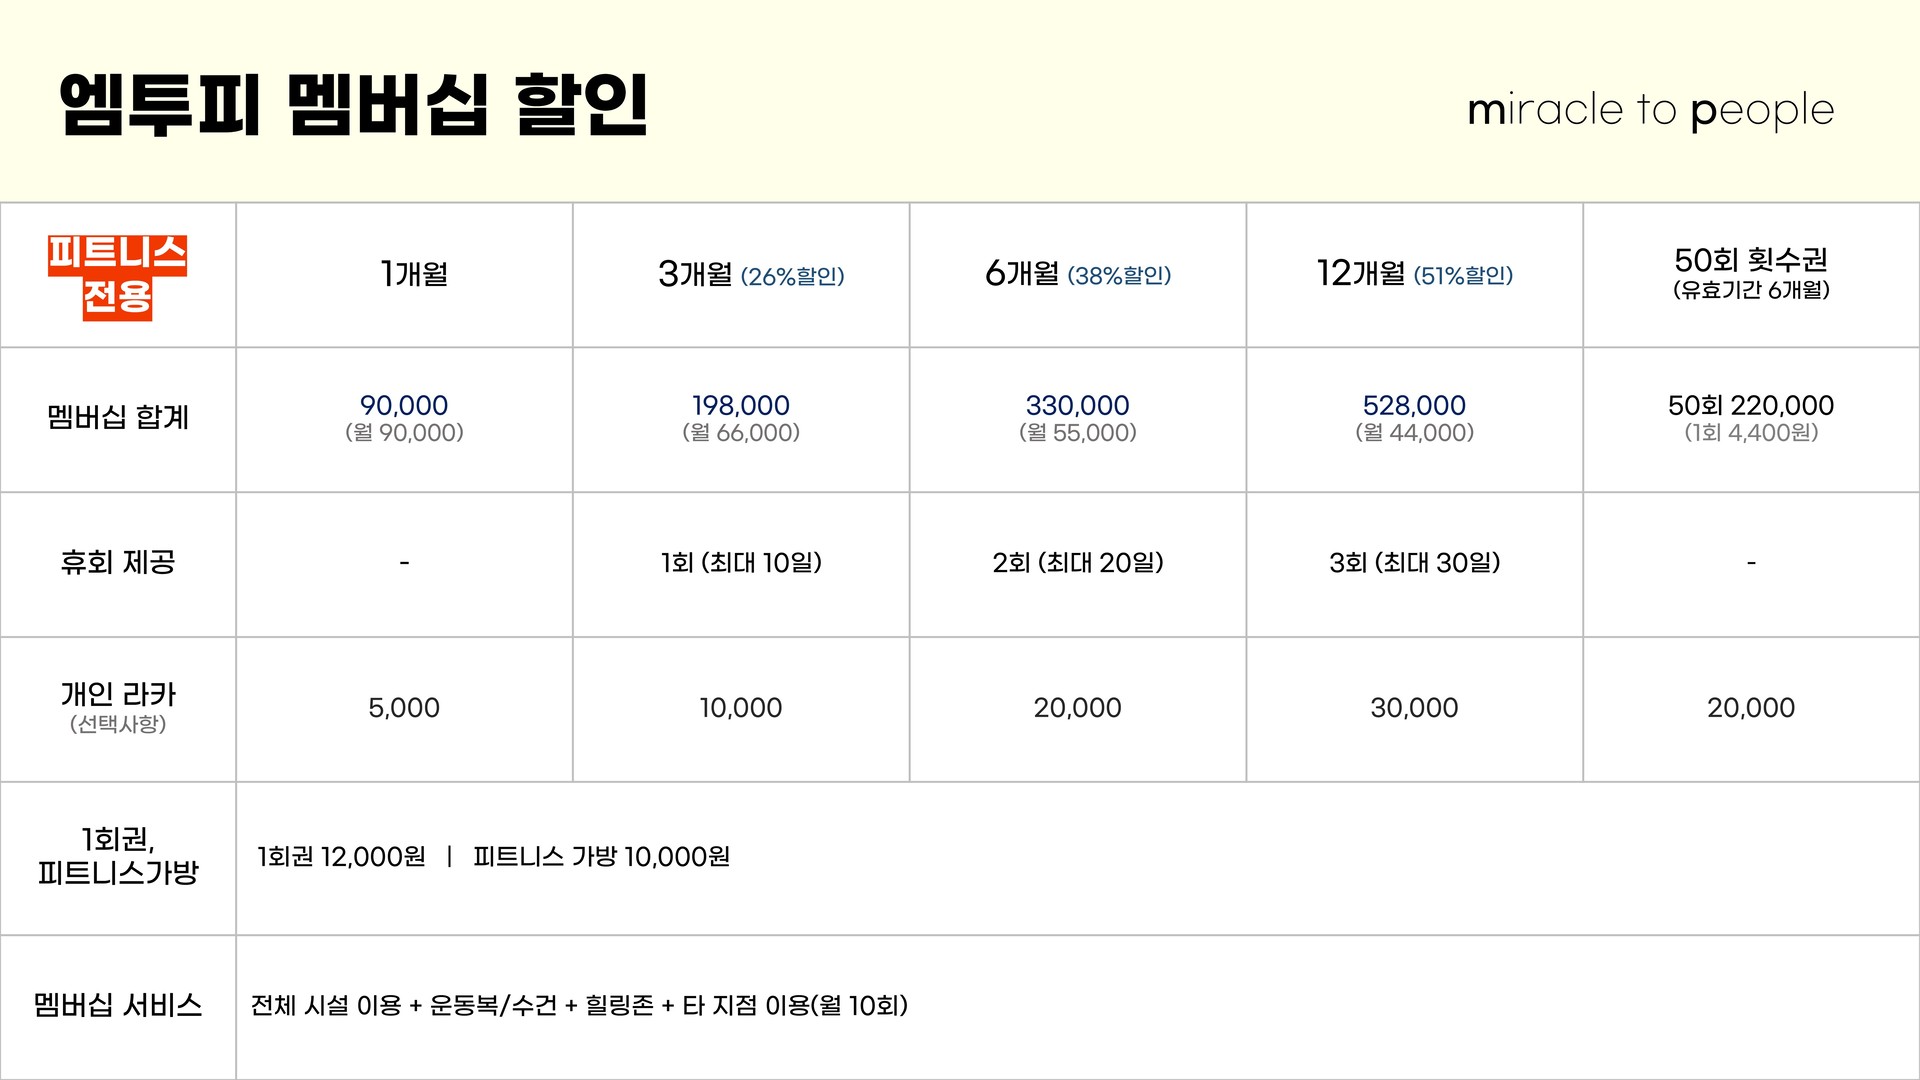Click the 멤버십 서비스 row label
Screen dimensions: 1920x1080
pos(118,1005)
